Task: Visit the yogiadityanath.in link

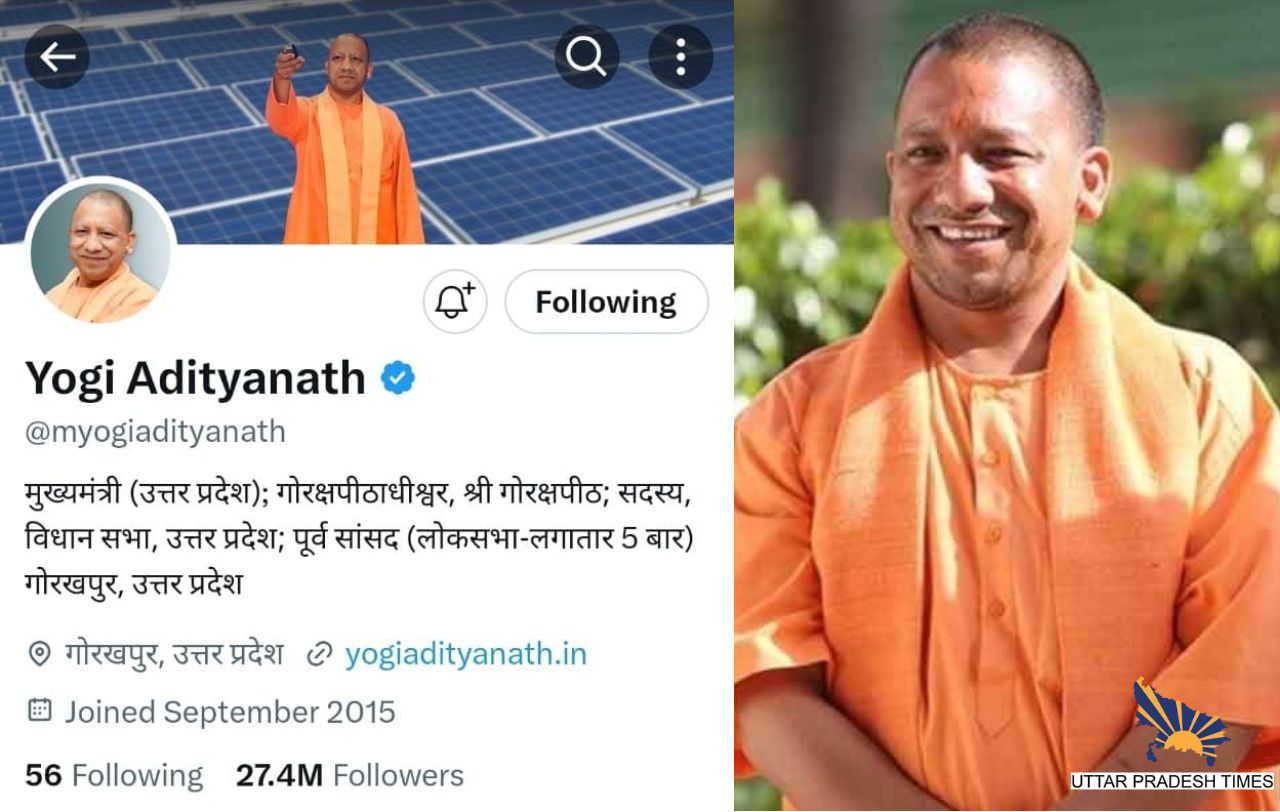Action: (466, 654)
